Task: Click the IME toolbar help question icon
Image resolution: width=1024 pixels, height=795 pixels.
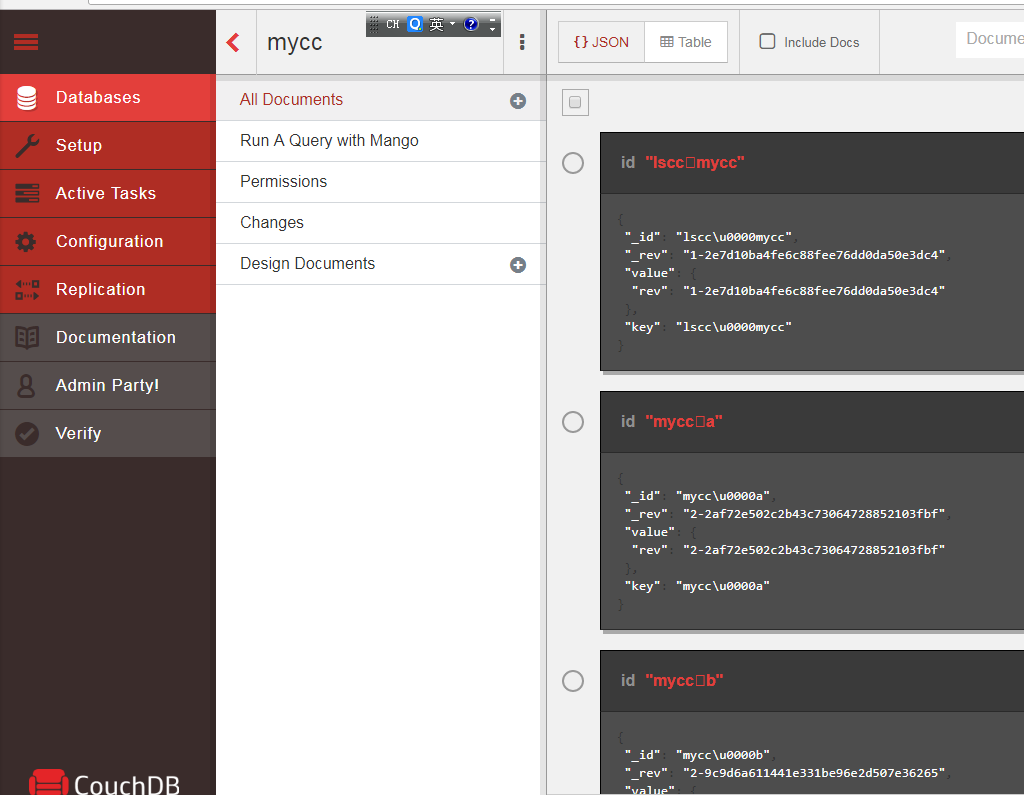Action: point(471,24)
